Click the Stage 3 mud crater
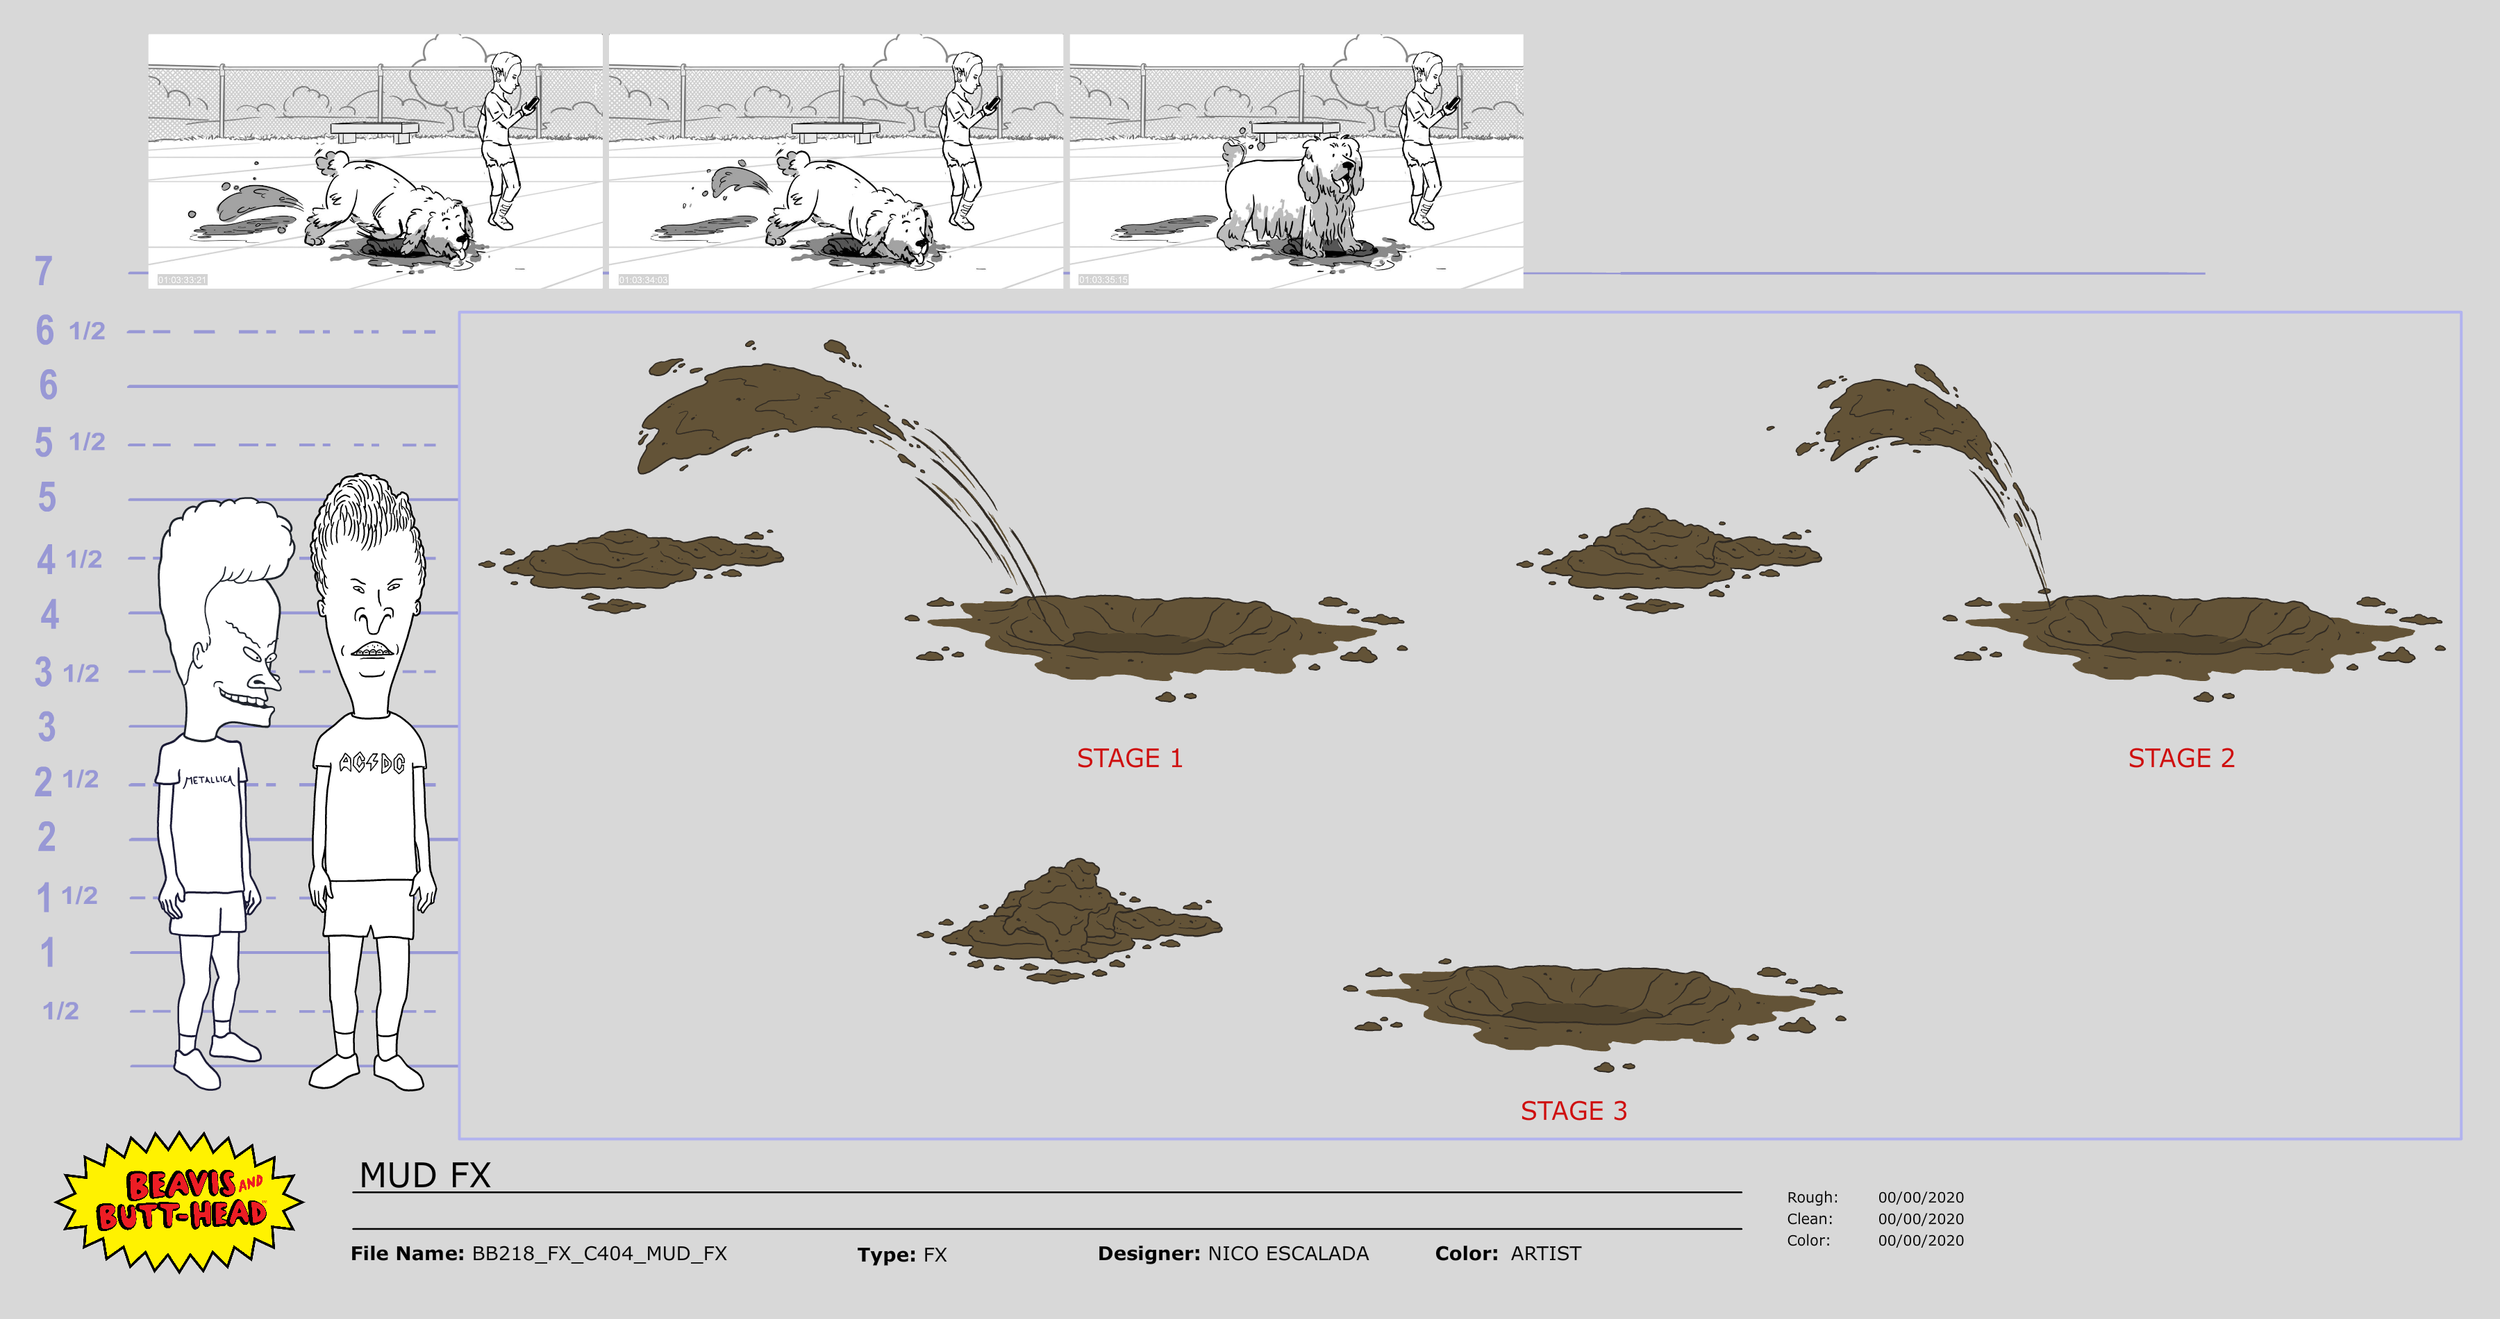Image resolution: width=2500 pixels, height=1319 pixels. tap(1590, 1005)
